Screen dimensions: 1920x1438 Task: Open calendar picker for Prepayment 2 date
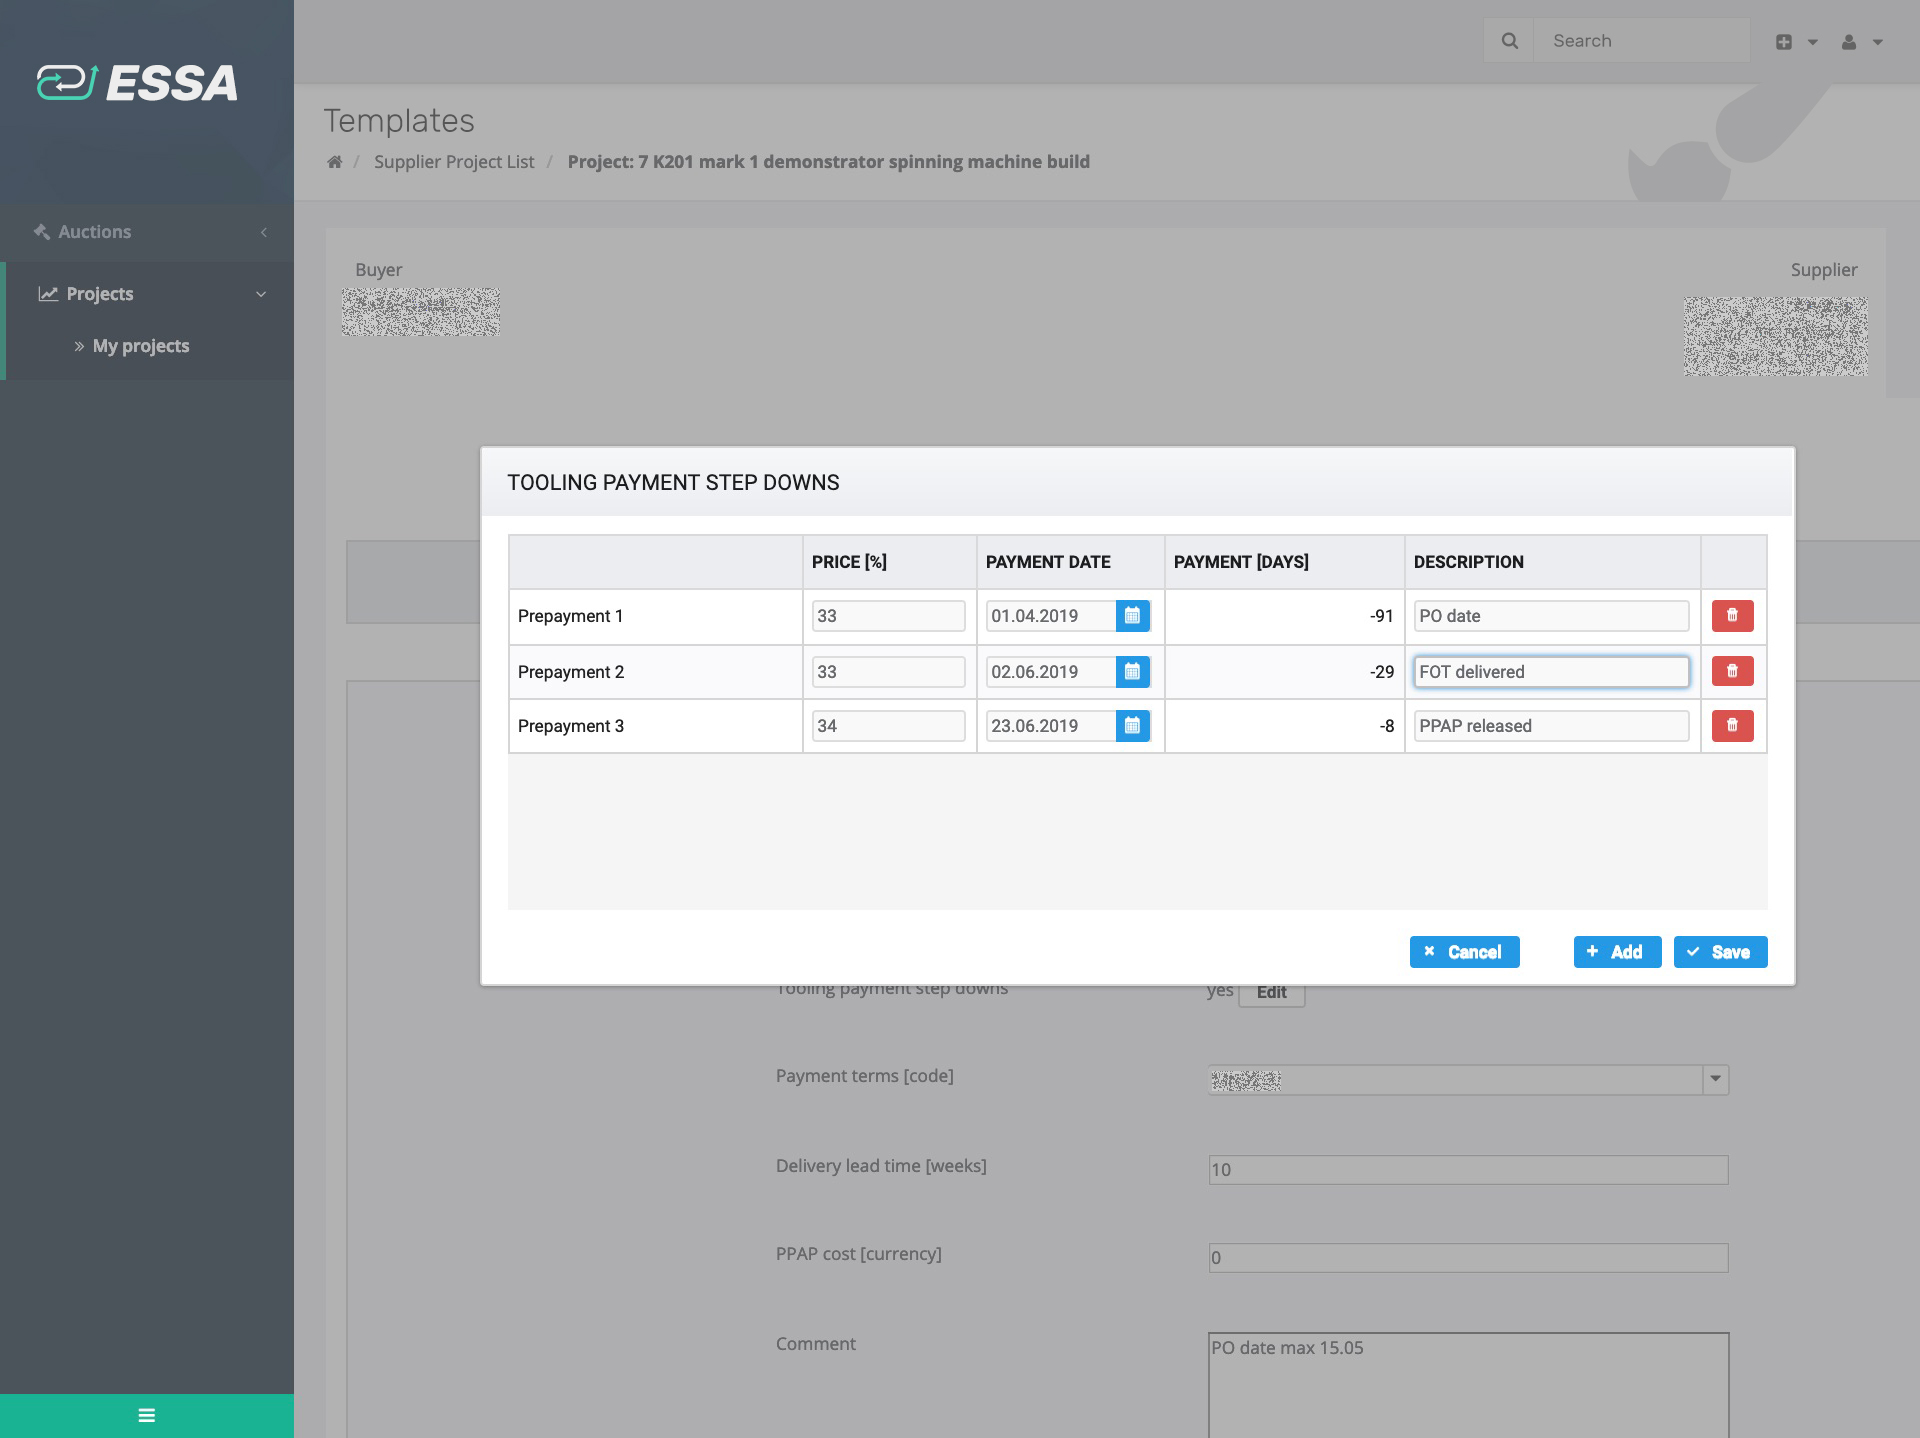click(1132, 672)
